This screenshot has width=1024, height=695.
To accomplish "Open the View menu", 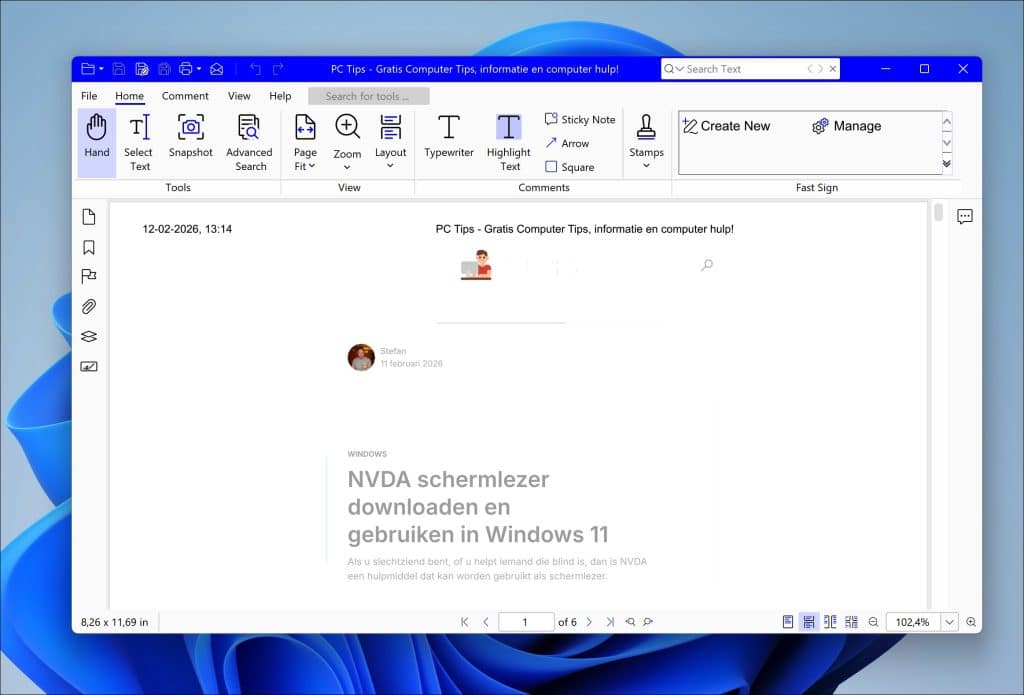I will coord(239,95).
